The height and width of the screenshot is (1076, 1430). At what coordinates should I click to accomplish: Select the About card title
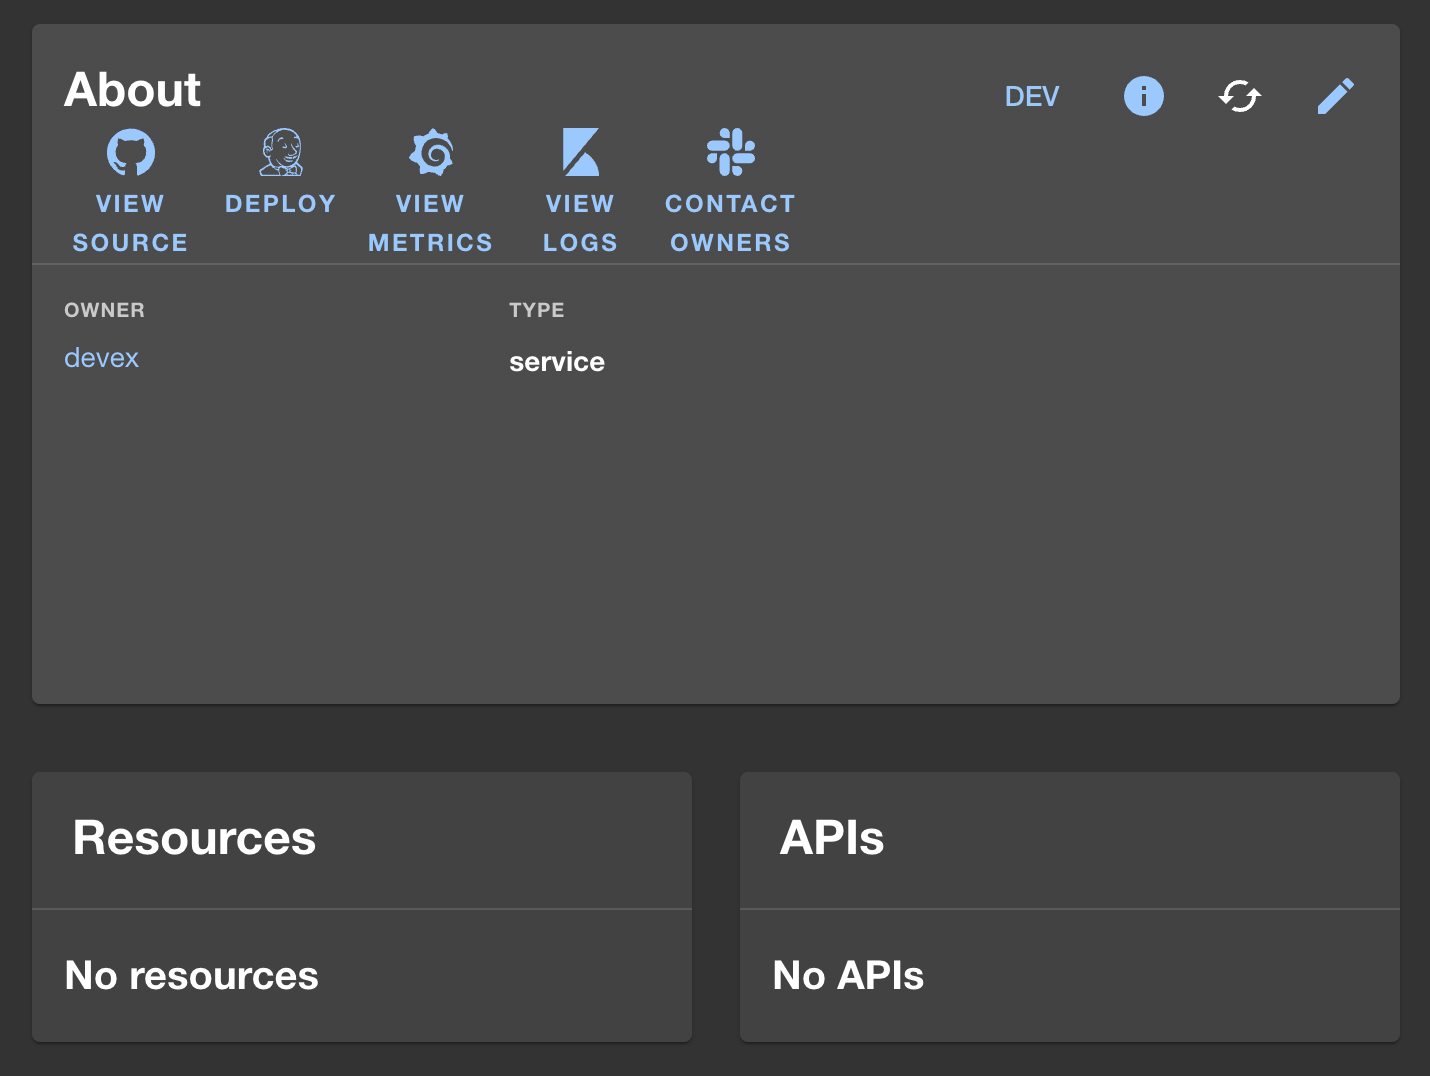coord(132,89)
